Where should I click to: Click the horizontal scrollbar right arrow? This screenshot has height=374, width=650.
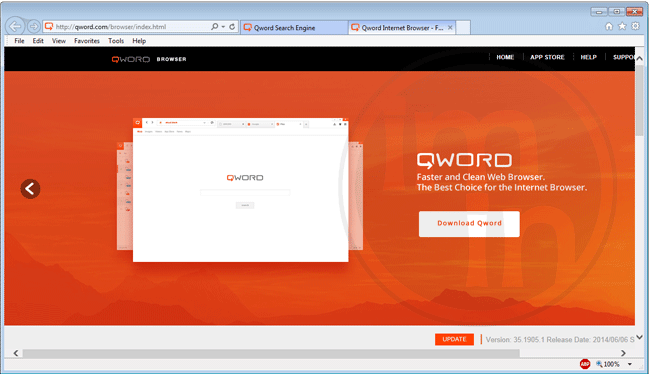[623, 353]
